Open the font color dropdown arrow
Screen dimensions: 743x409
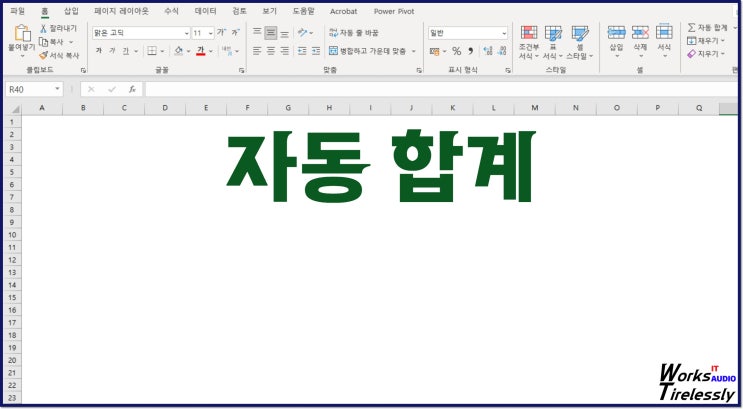click(x=211, y=51)
